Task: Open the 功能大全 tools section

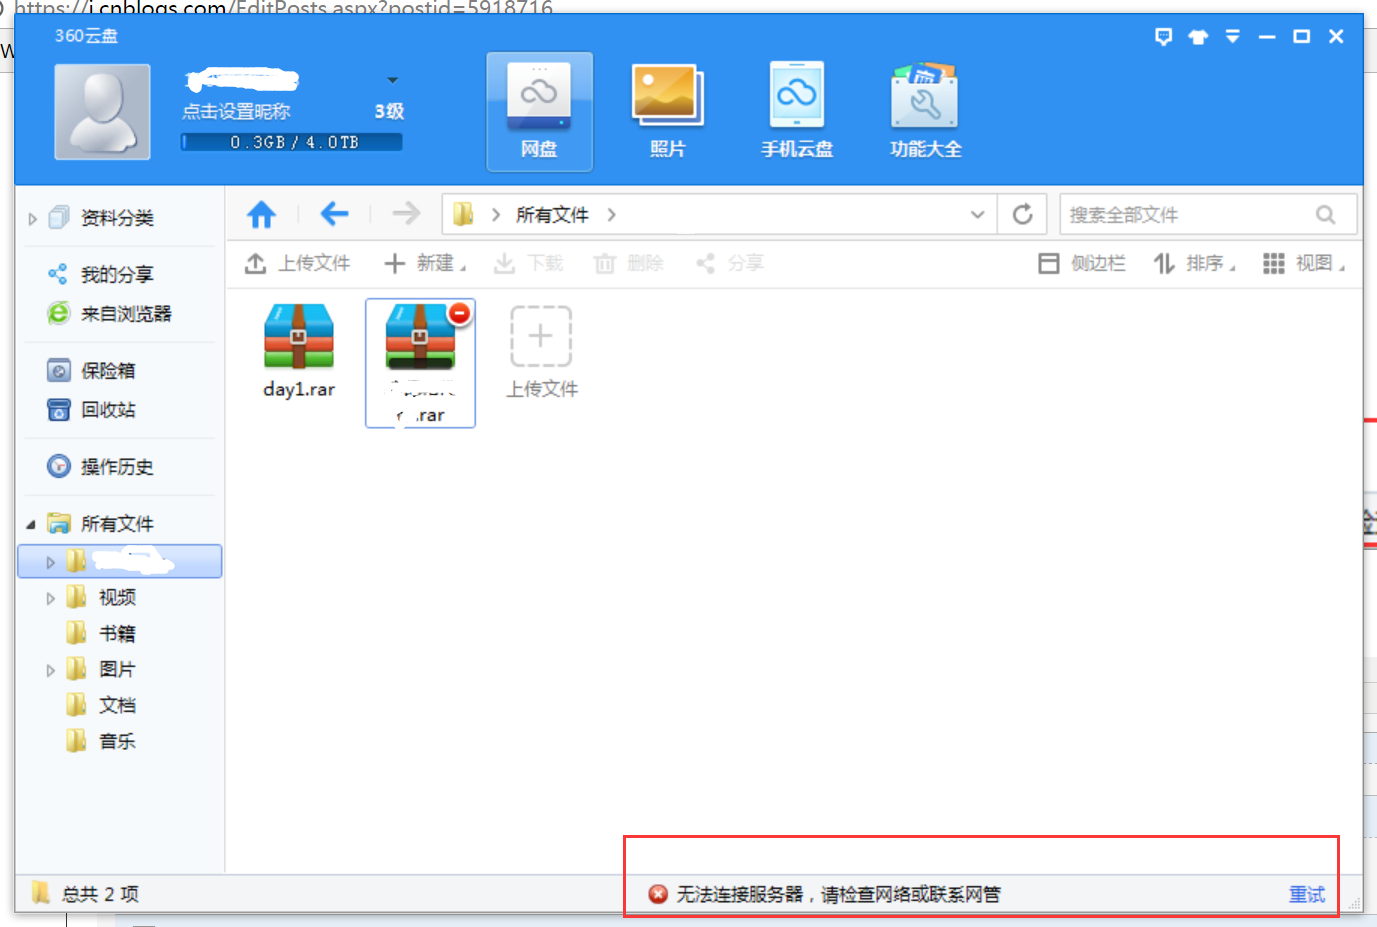Action: click(925, 110)
